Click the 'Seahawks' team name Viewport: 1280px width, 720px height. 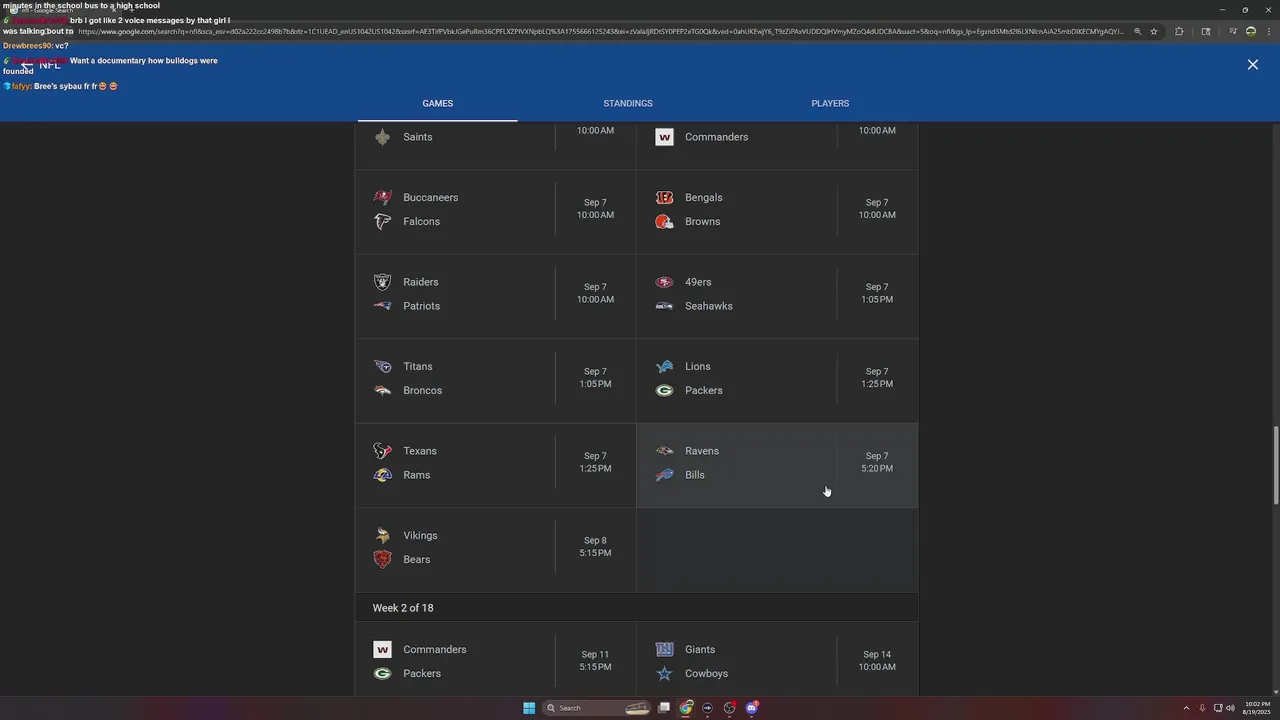tap(709, 306)
